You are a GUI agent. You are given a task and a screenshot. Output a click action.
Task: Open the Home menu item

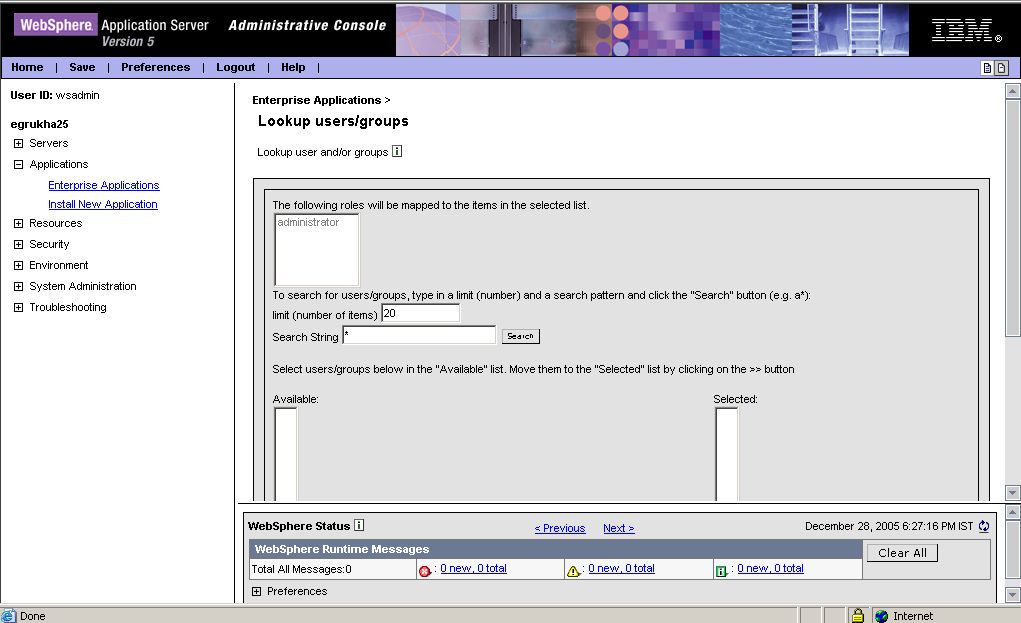27,67
